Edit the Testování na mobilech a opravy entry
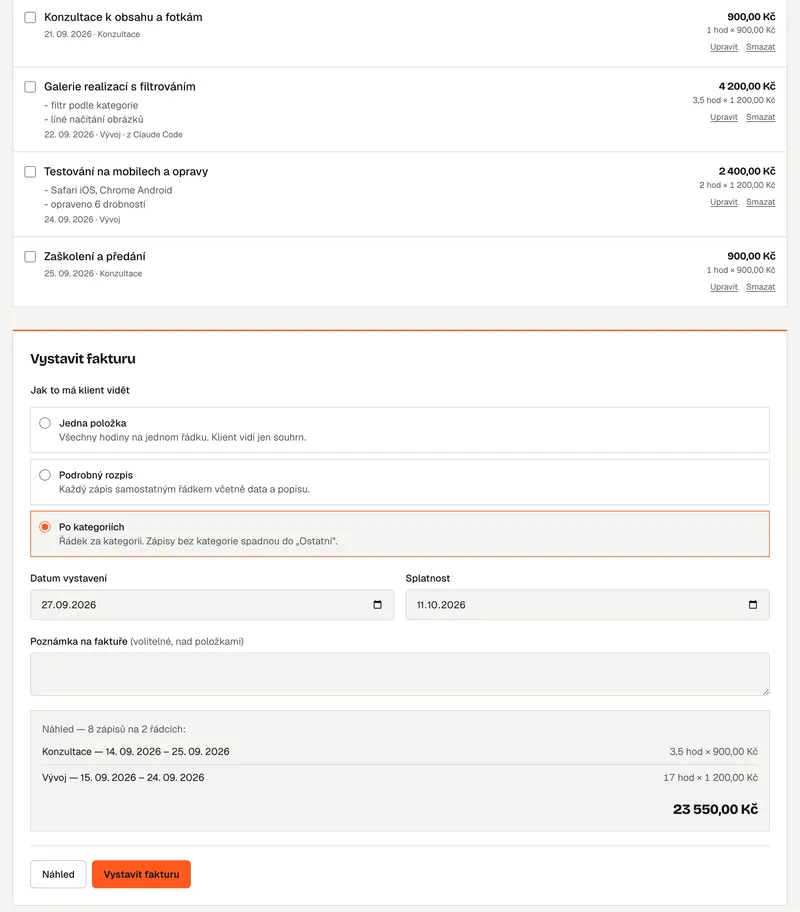 pyautogui.click(x=724, y=202)
